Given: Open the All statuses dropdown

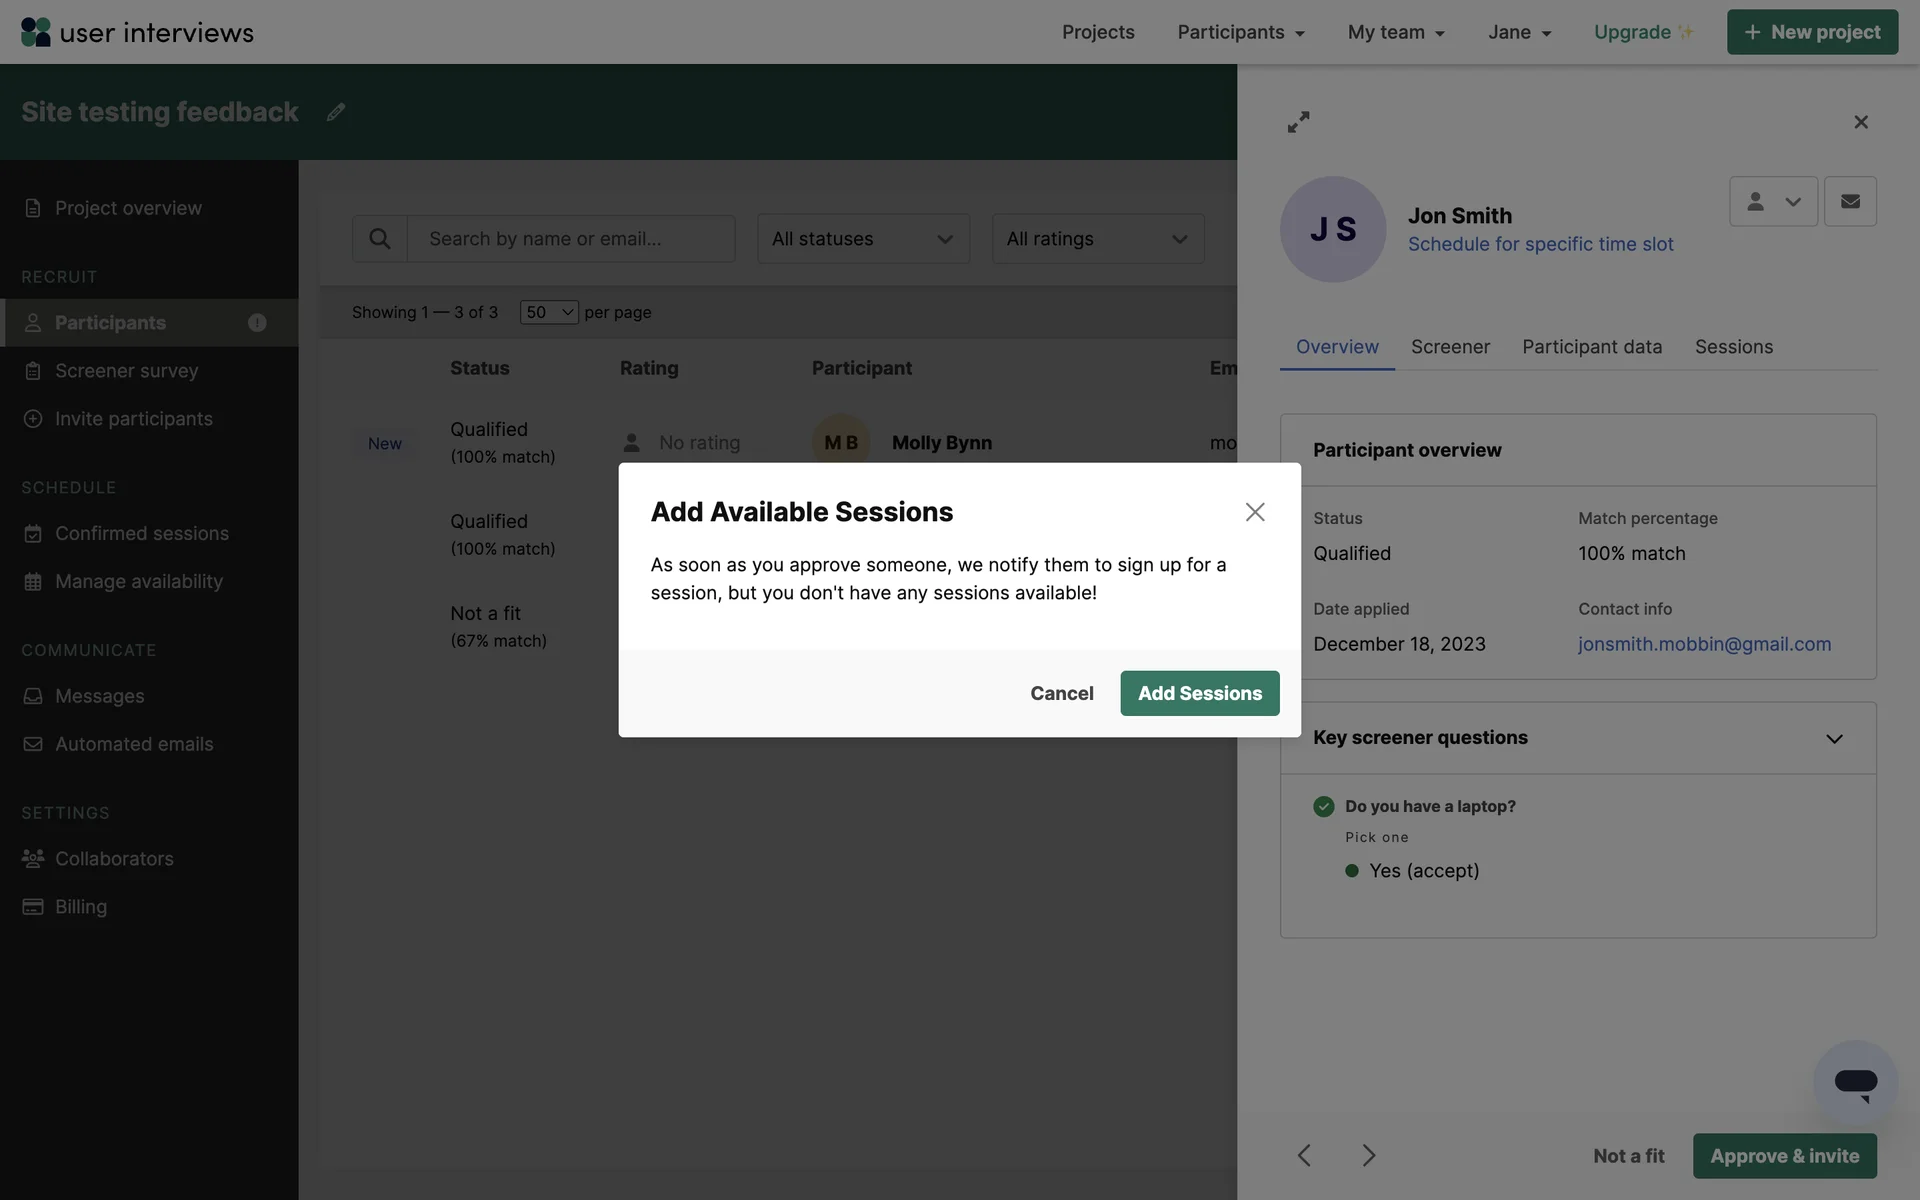Looking at the screenshot, I should [863, 239].
